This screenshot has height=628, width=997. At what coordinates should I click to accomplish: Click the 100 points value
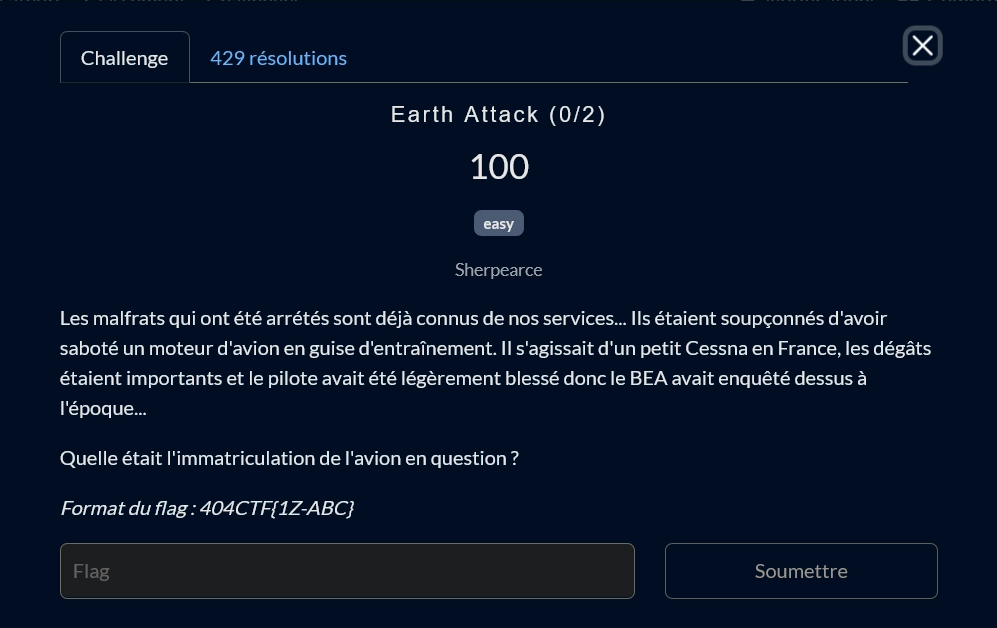point(499,167)
